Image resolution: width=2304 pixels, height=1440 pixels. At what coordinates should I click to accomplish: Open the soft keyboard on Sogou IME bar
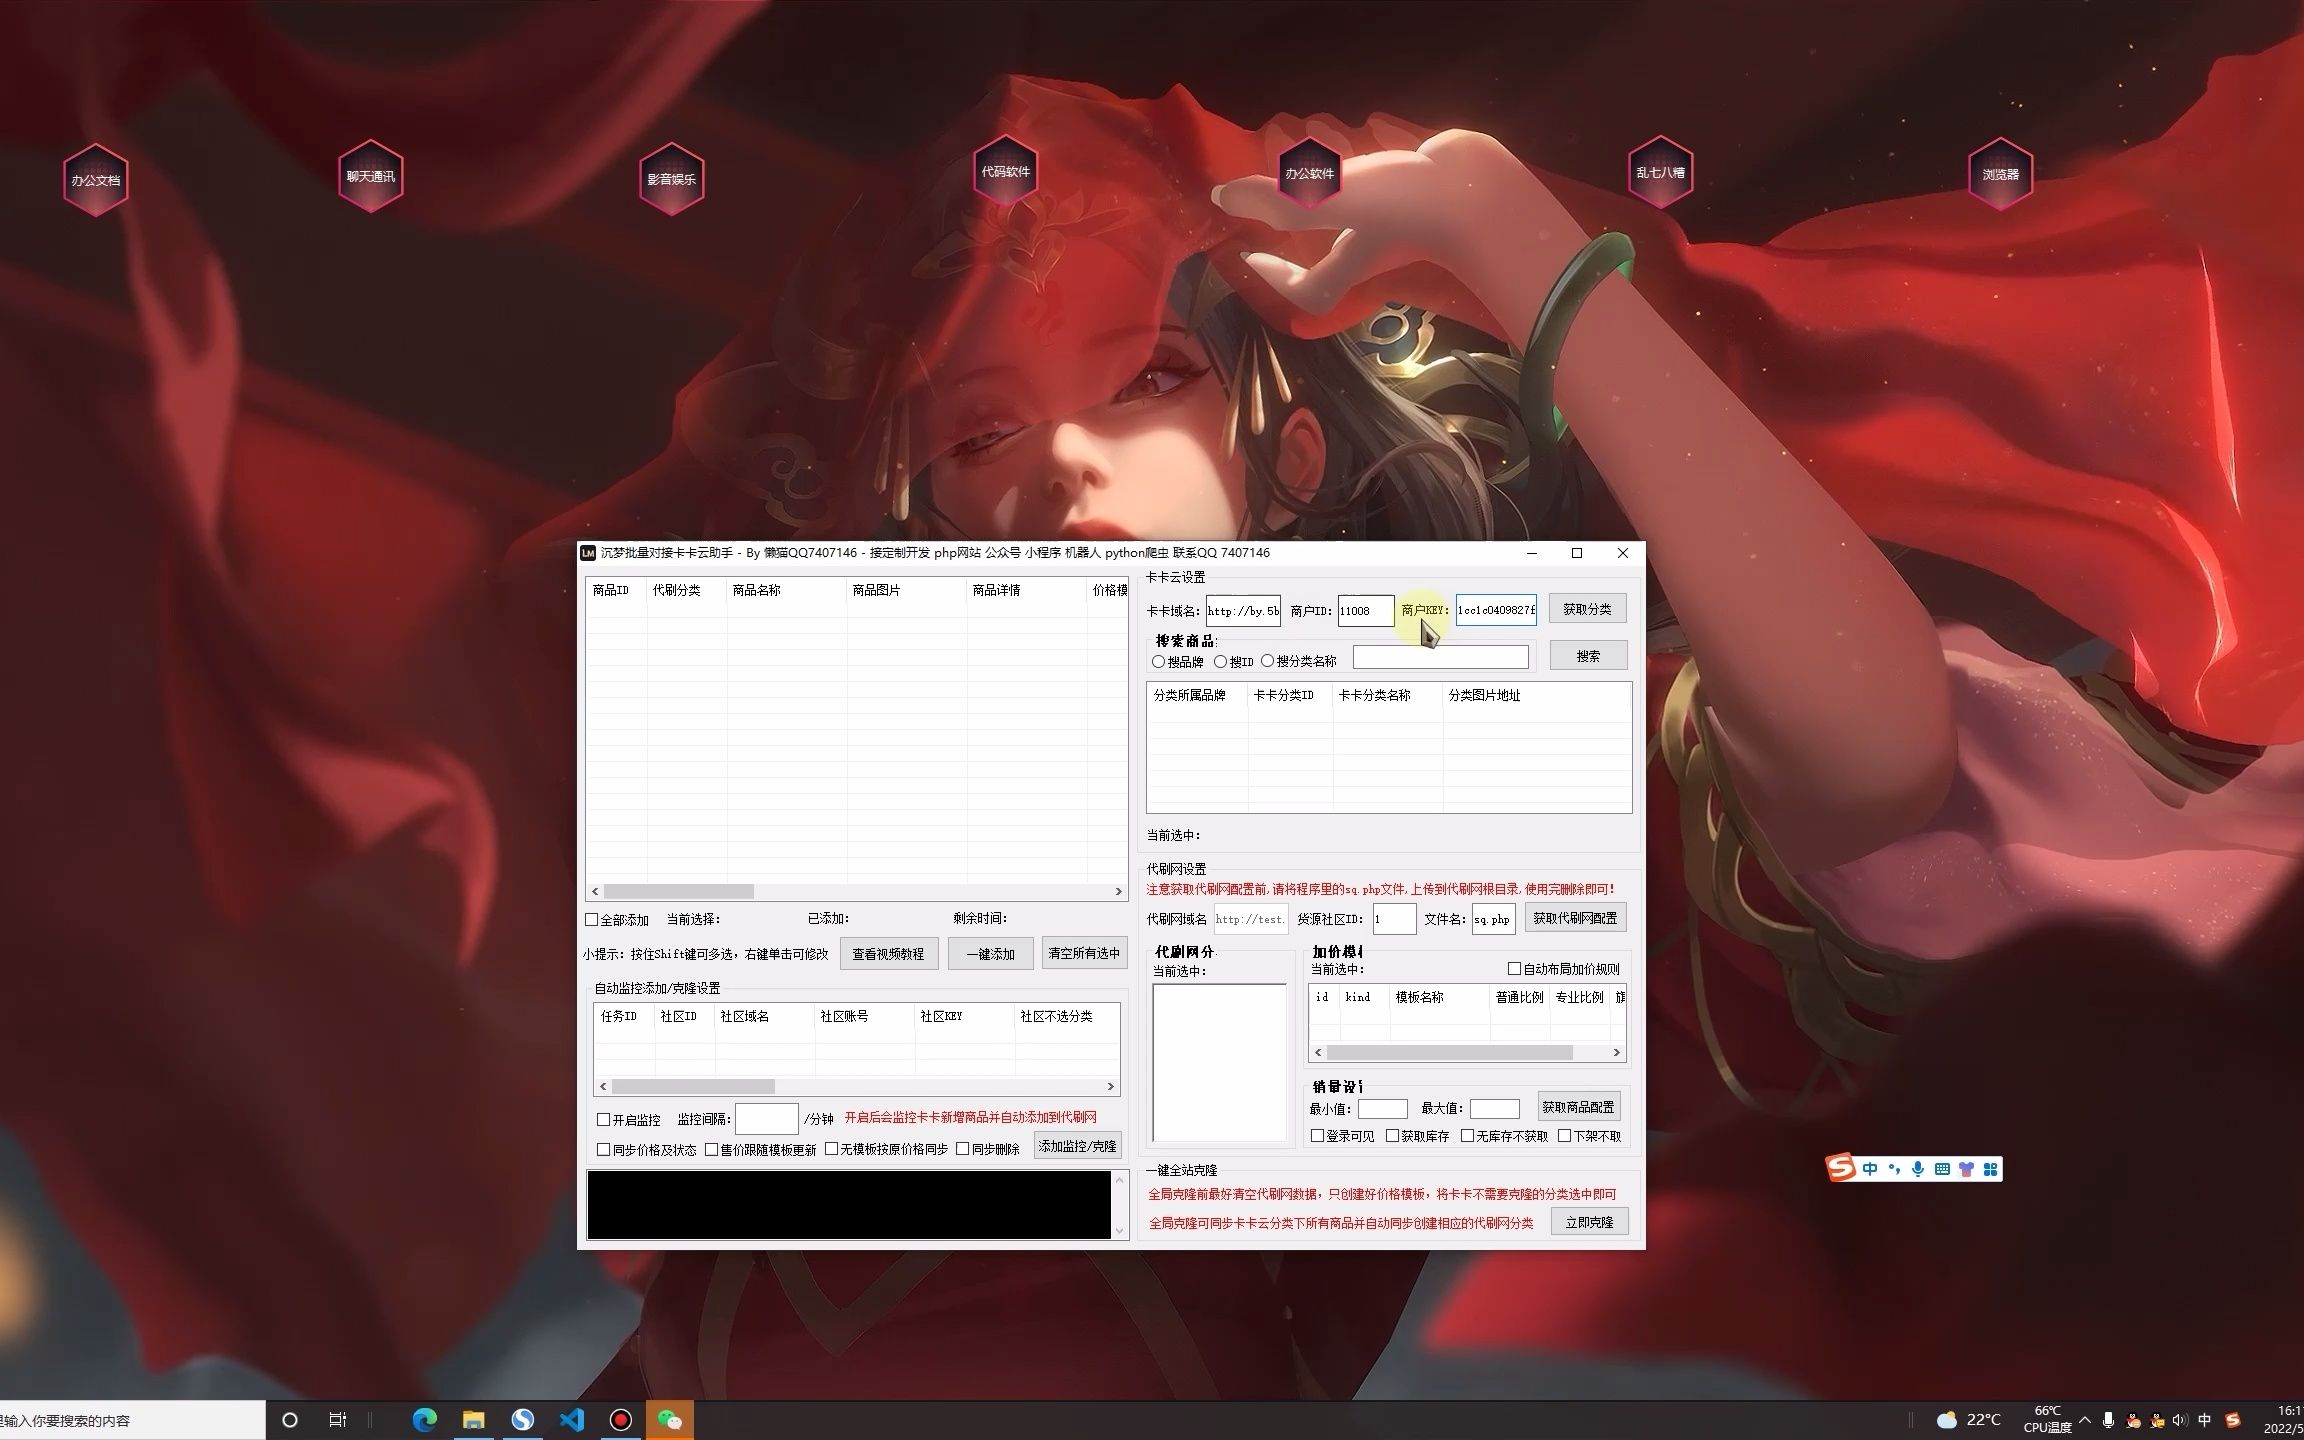(x=1942, y=1169)
